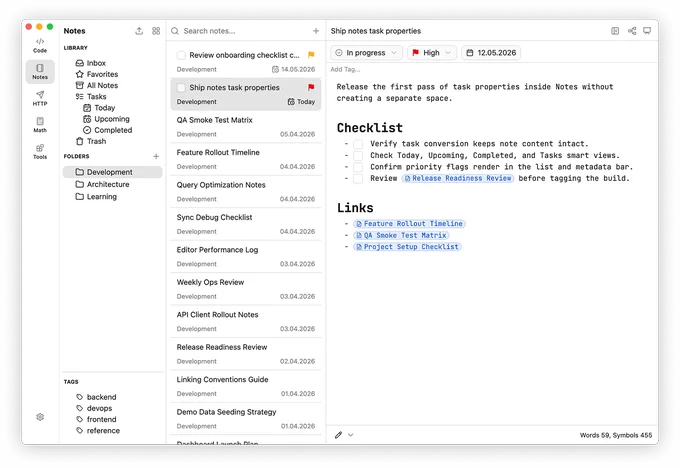
Task: Open Editor Performance Log note
Action: [x=246, y=257]
